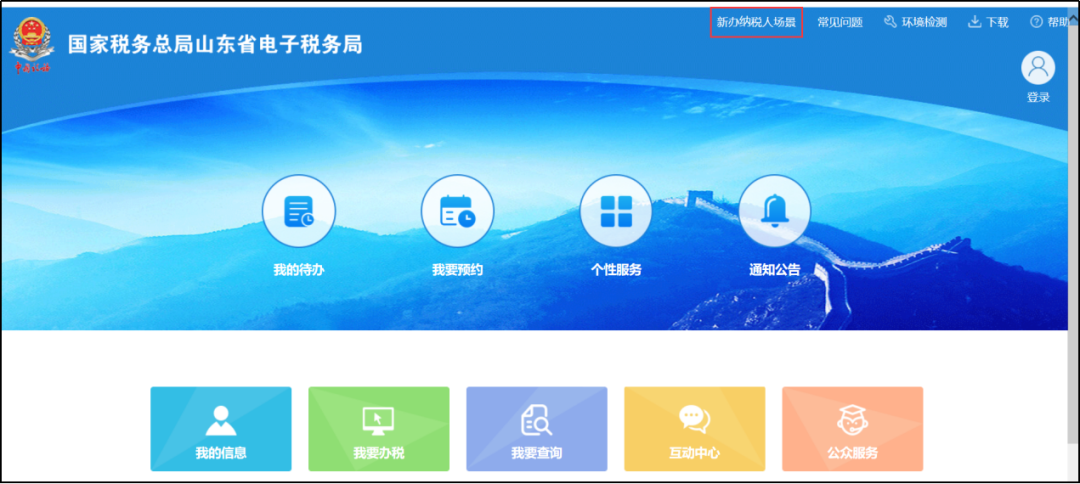Click the 环境检测 wrench icon
This screenshot has height=484, width=1080.
coord(890,22)
